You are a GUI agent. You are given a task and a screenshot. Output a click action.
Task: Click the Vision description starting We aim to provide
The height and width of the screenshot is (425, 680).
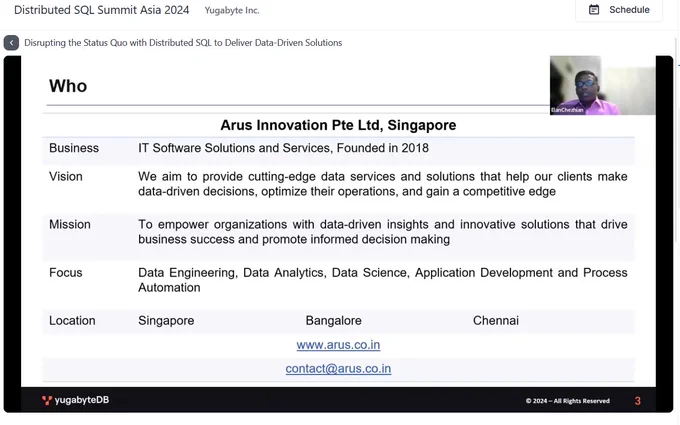382,184
